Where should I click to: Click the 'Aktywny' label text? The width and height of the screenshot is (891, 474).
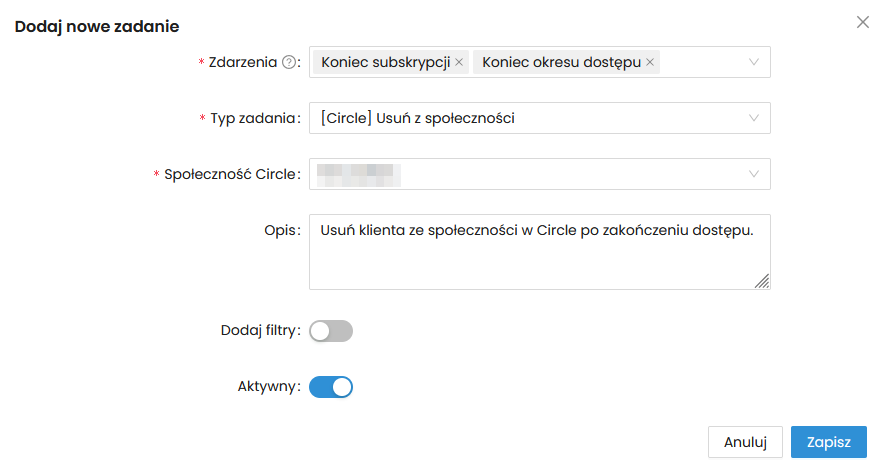tap(265, 387)
